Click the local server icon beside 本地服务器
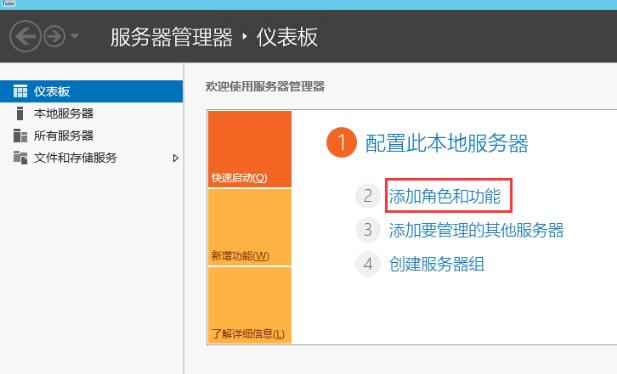 [x=20, y=113]
